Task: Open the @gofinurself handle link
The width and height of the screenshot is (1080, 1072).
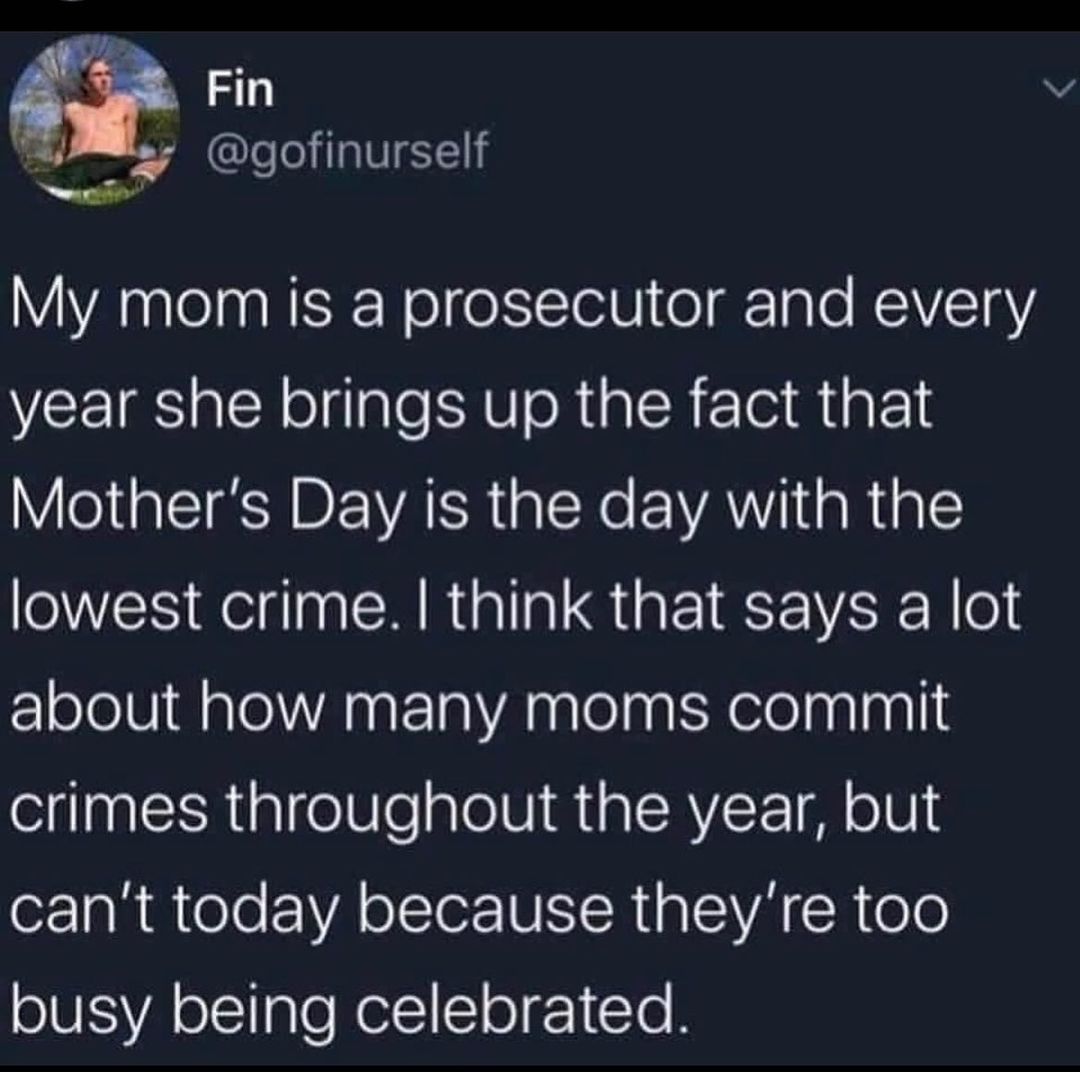Action: 347,151
